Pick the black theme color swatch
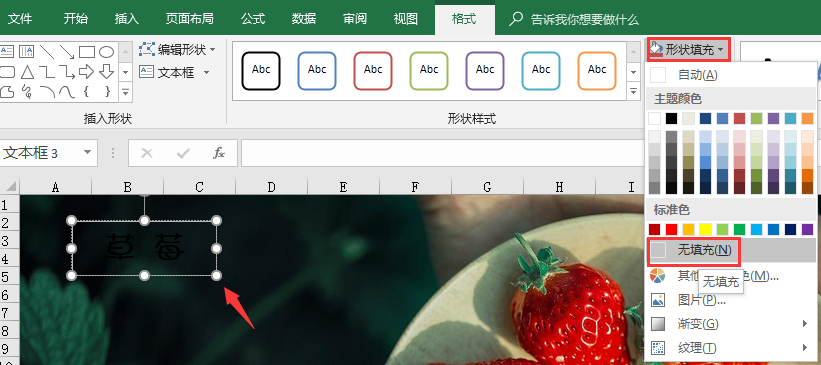Screen dimensions: 821x365 click(x=671, y=118)
